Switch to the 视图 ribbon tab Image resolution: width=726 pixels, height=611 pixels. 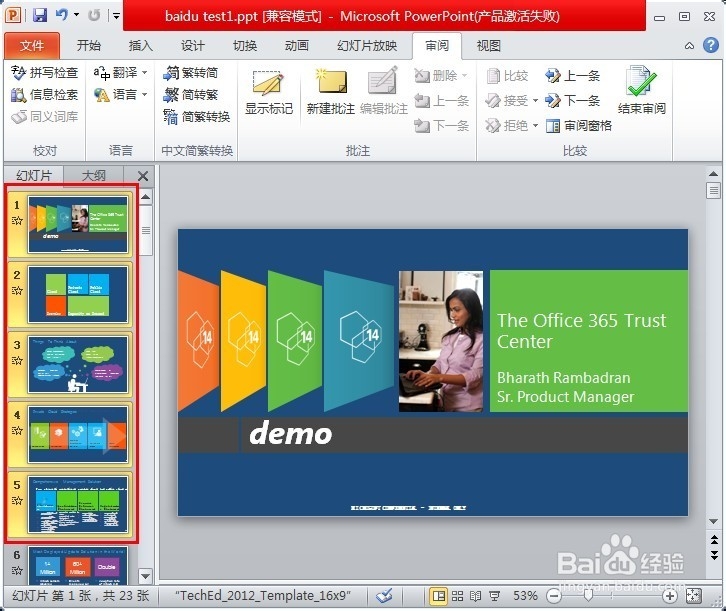[x=488, y=45]
